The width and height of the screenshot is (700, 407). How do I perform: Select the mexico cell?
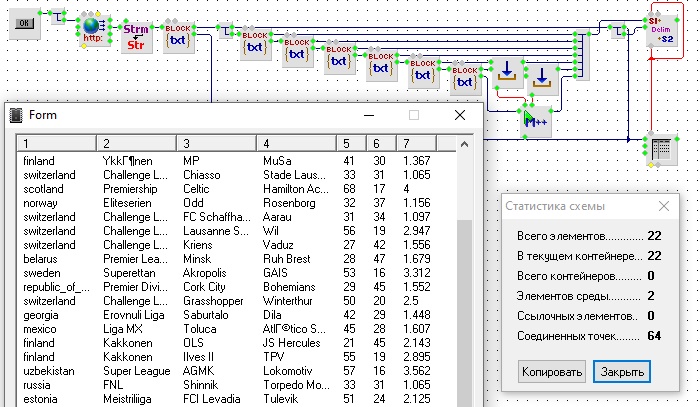(40, 329)
